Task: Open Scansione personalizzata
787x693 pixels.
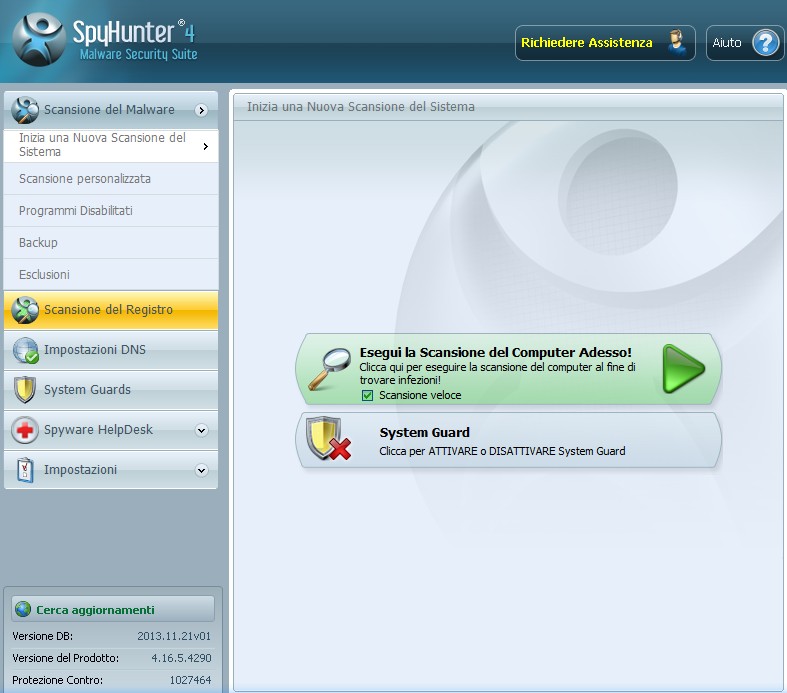Action: [x=111, y=179]
